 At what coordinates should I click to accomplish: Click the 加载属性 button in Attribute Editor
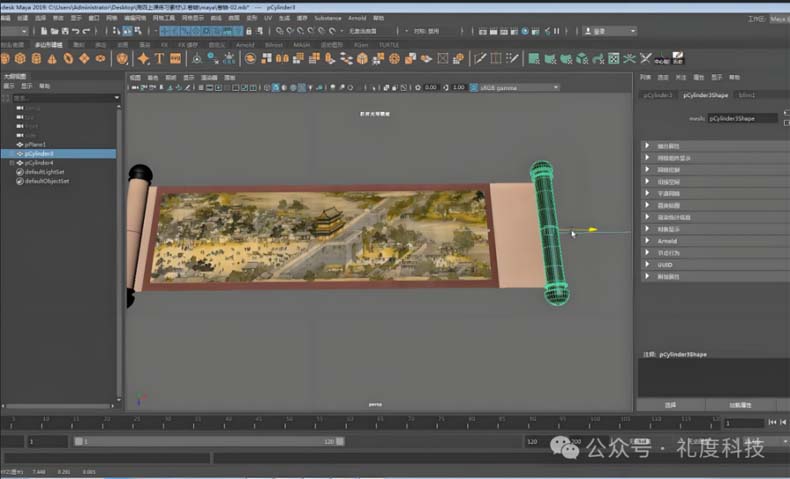740,405
